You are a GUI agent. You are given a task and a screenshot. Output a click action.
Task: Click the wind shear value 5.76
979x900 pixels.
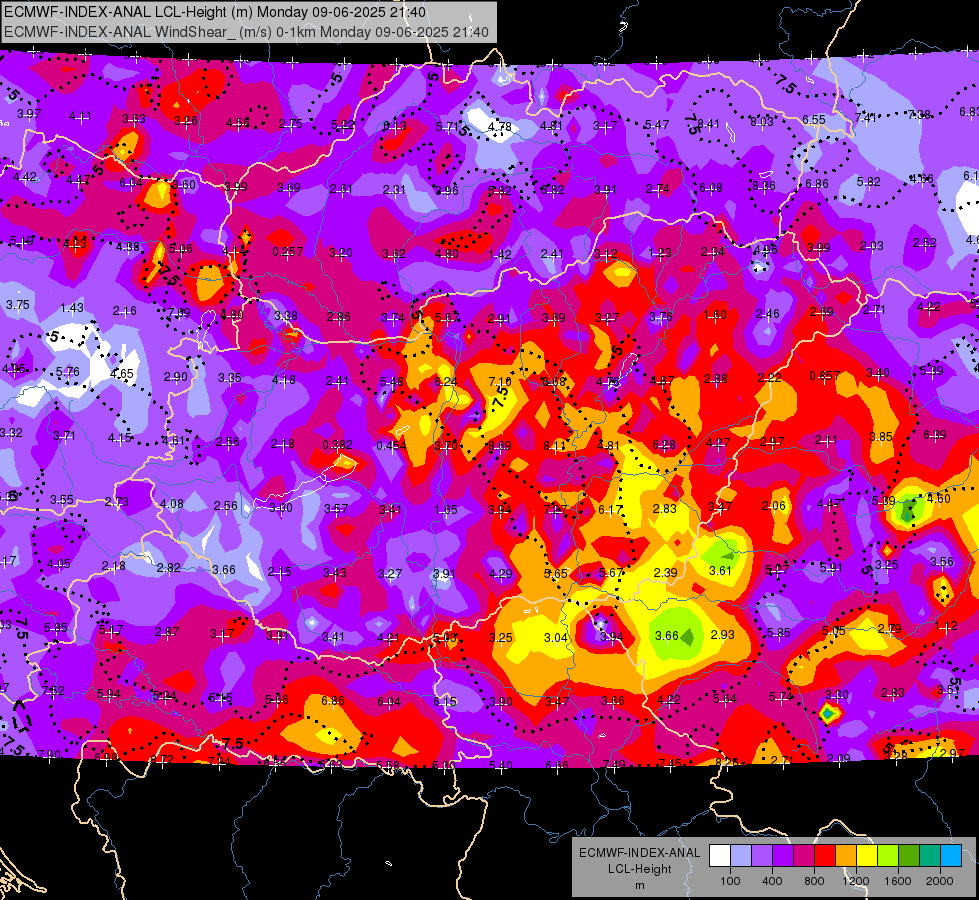[x=67, y=372]
